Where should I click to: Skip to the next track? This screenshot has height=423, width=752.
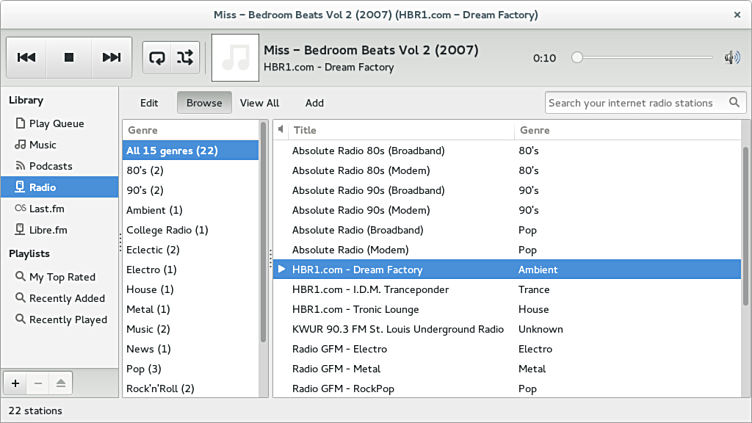coord(111,58)
